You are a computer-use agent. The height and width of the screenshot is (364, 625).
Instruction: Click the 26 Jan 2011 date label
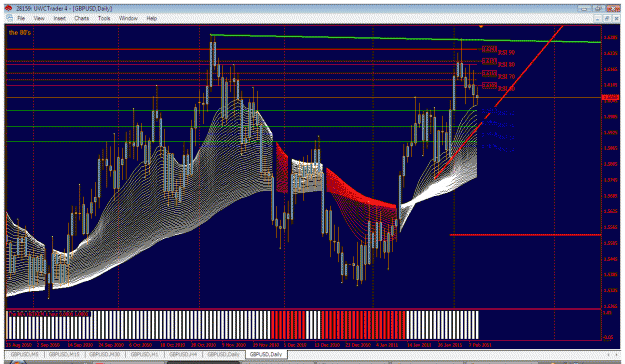click(450, 345)
